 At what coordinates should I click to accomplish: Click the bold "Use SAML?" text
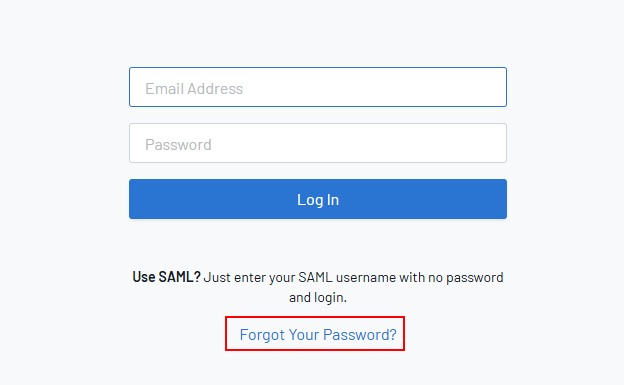166,277
